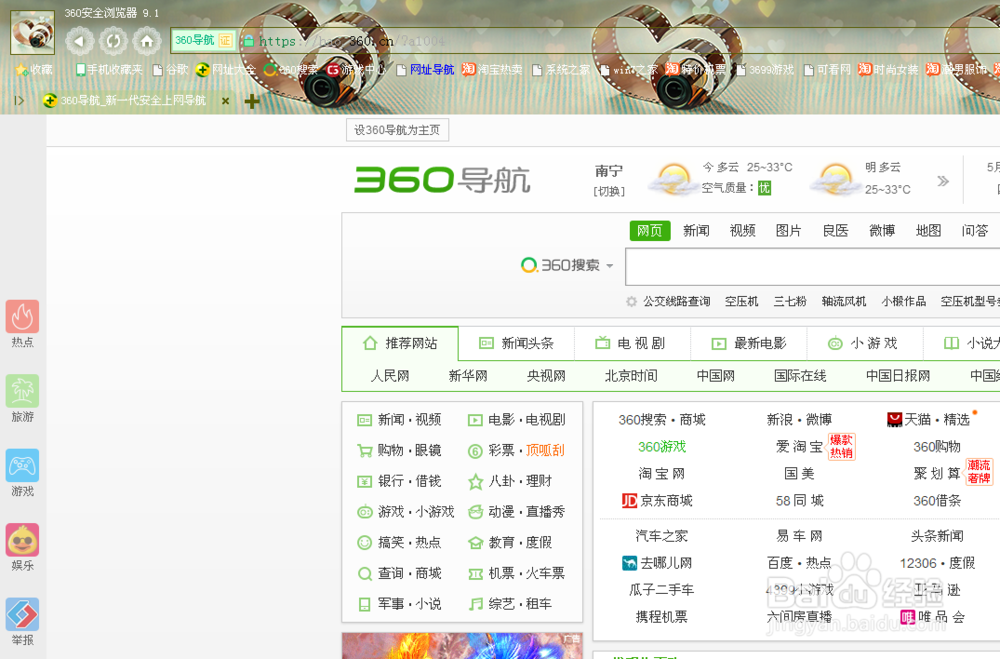The height and width of the screenshot is (659, 1000).
Task: Open 游戏中心 bookmark
Action: pyautogui.click(x=357, y=70)
